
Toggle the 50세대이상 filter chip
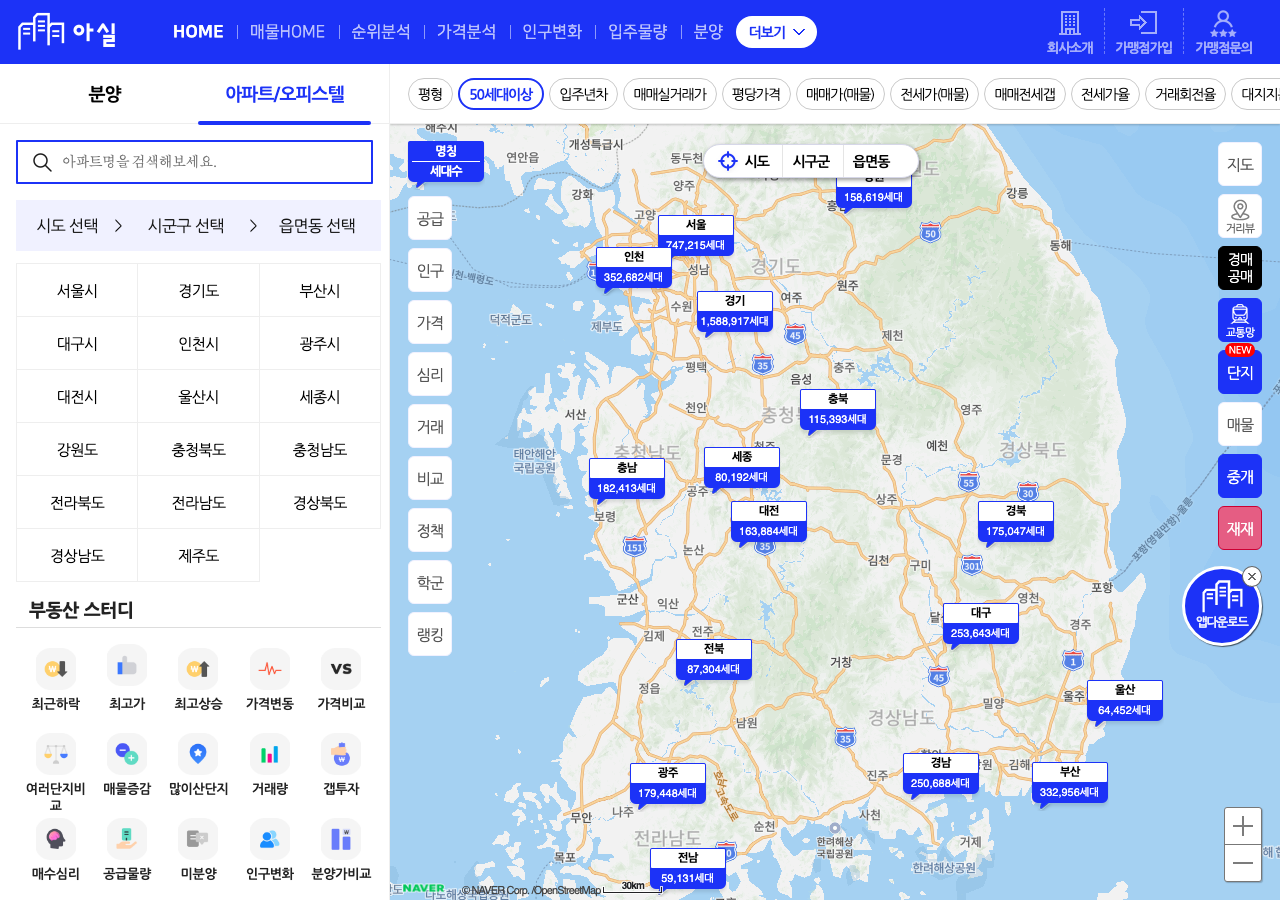(x=501, y=95)
